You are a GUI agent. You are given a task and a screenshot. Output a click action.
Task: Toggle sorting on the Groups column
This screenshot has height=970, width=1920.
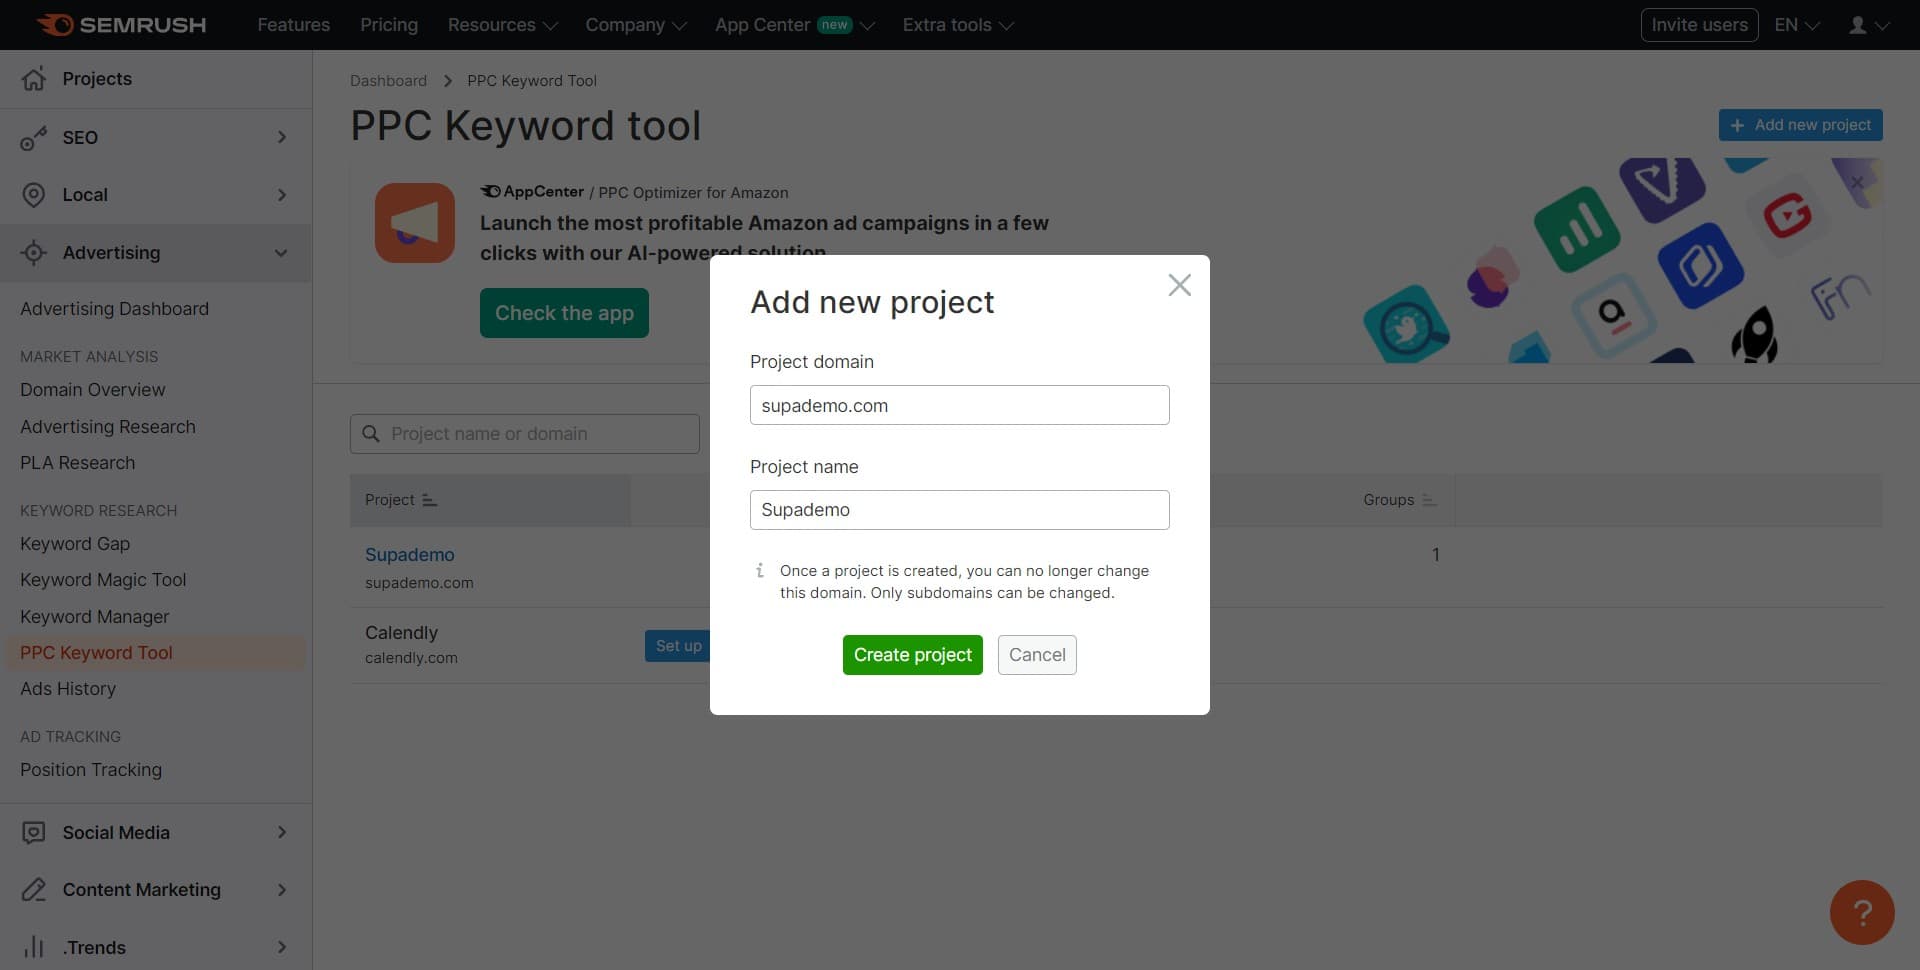tap(1428, 499)
